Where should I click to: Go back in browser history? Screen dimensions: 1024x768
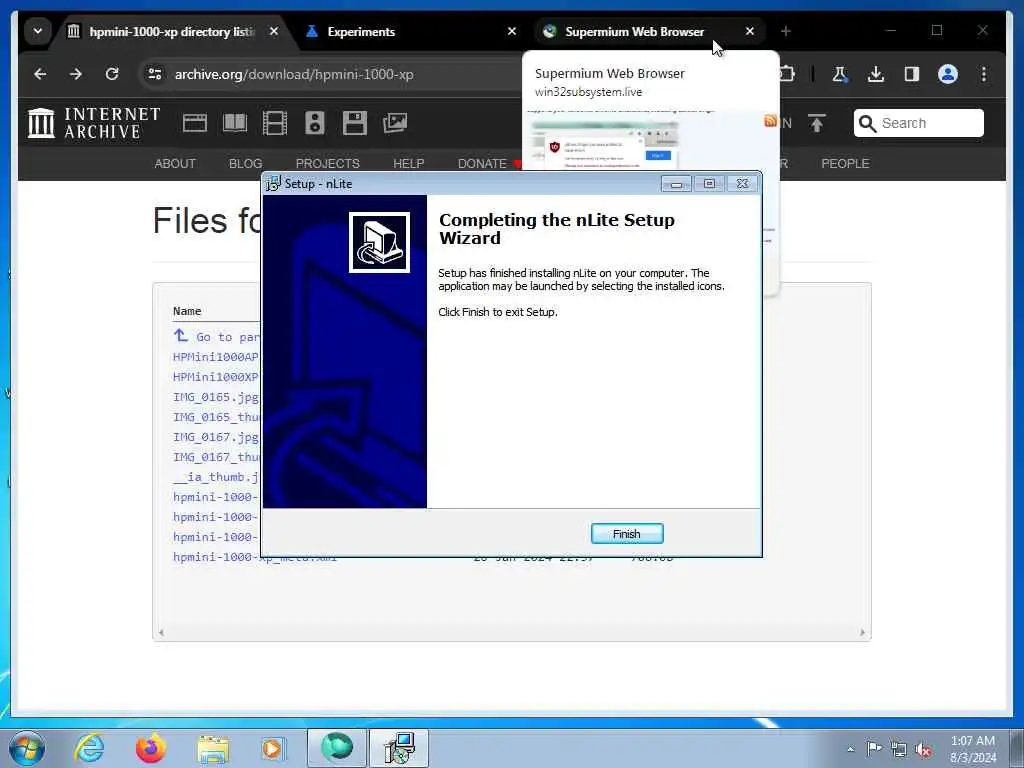click(40, 74)
